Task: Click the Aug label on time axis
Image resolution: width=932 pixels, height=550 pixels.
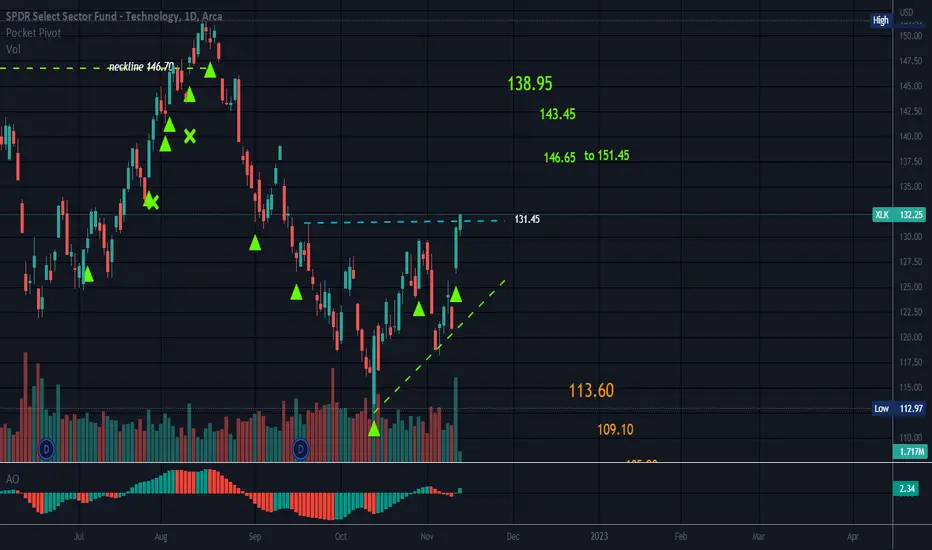Action: tap(160, 536)
